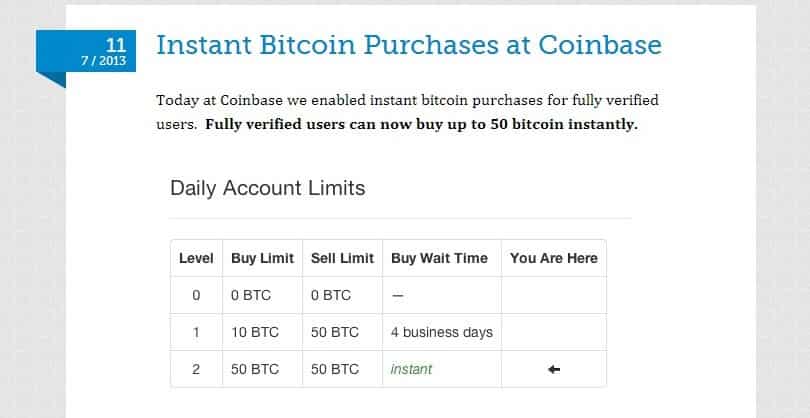Click the left arrow icon in the Level 2 row
This screenshot has width=810, height=418.
pyautogui.click(x=554, y=369)
